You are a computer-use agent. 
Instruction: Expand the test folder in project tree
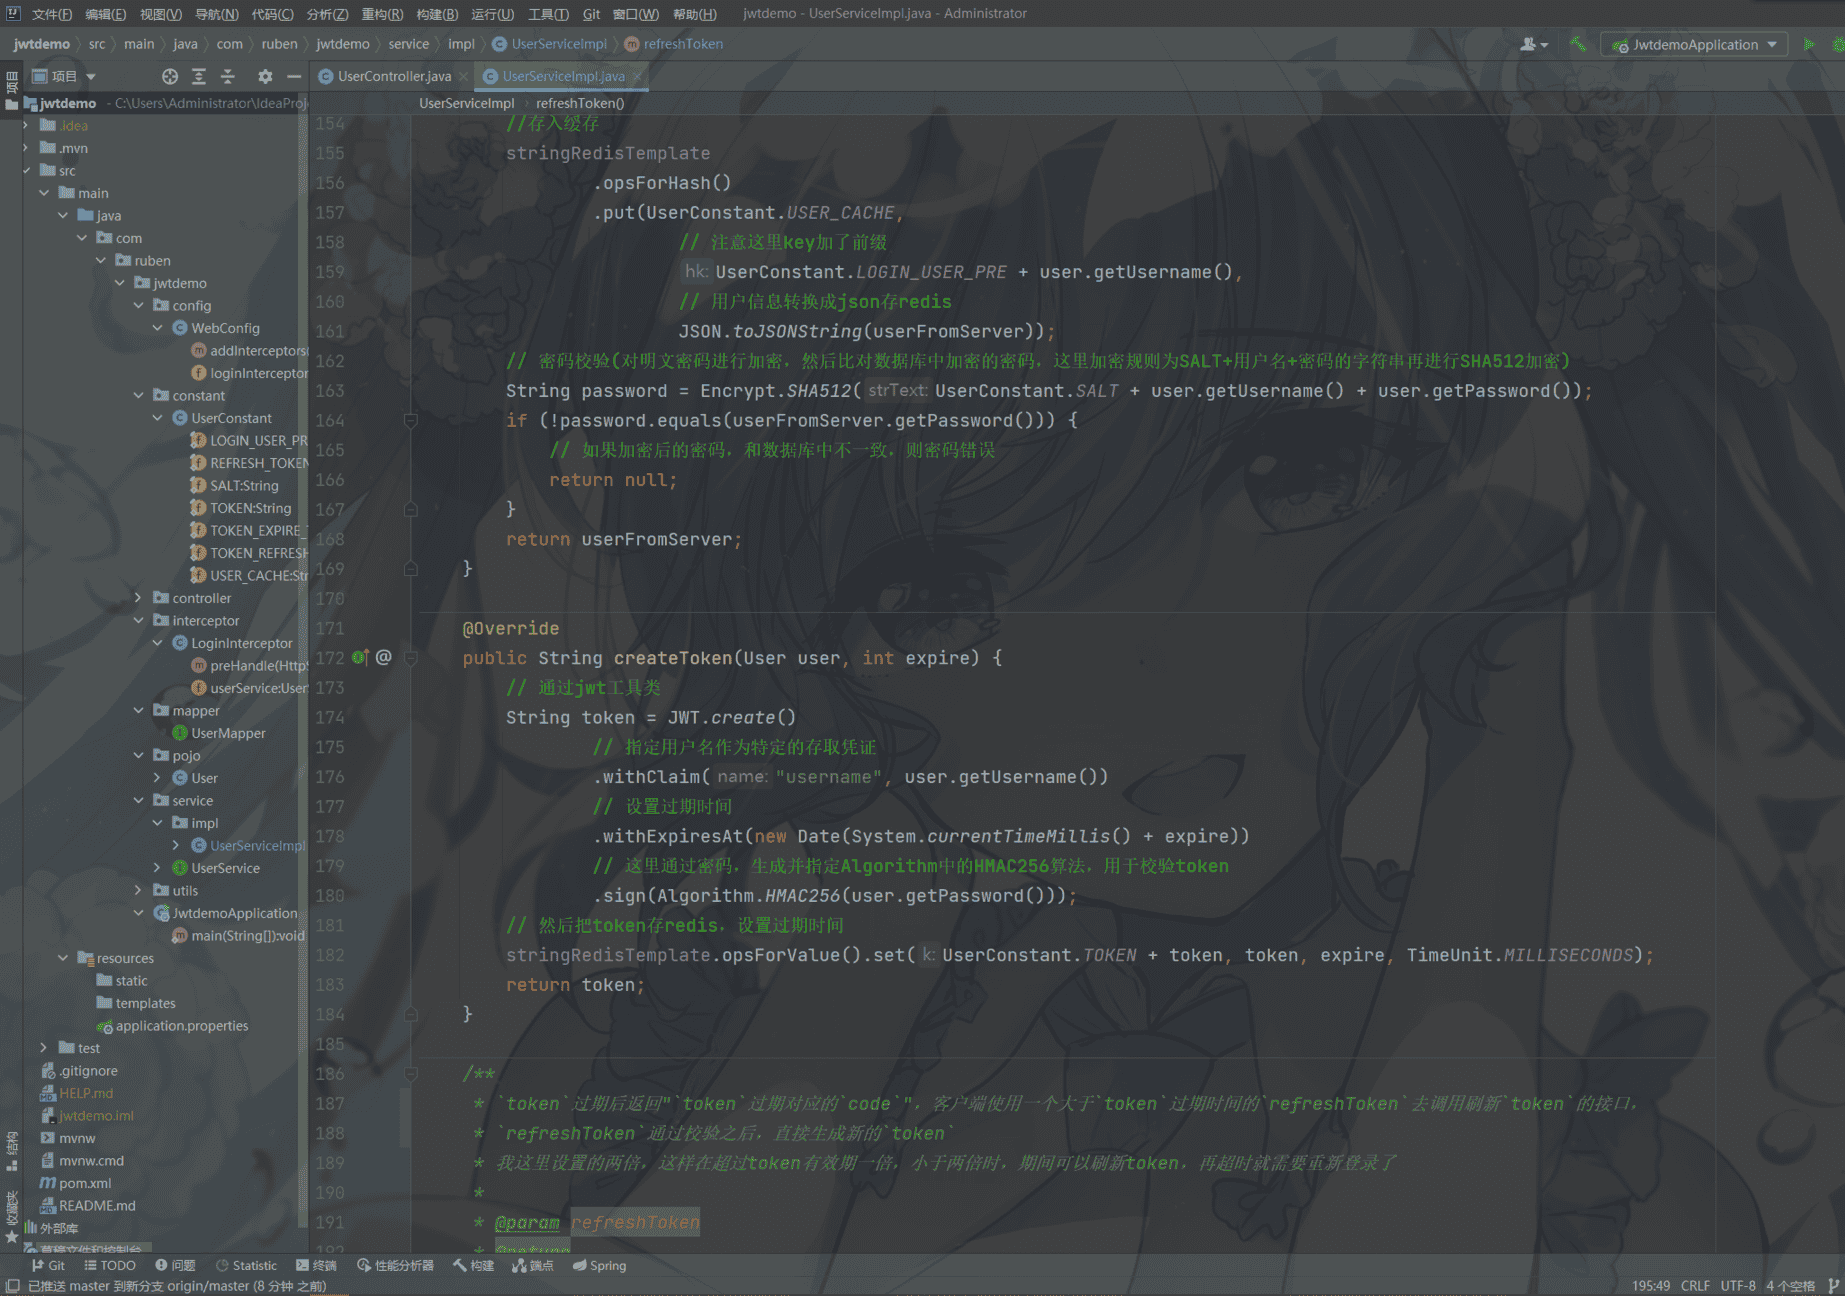point(44,1048)
